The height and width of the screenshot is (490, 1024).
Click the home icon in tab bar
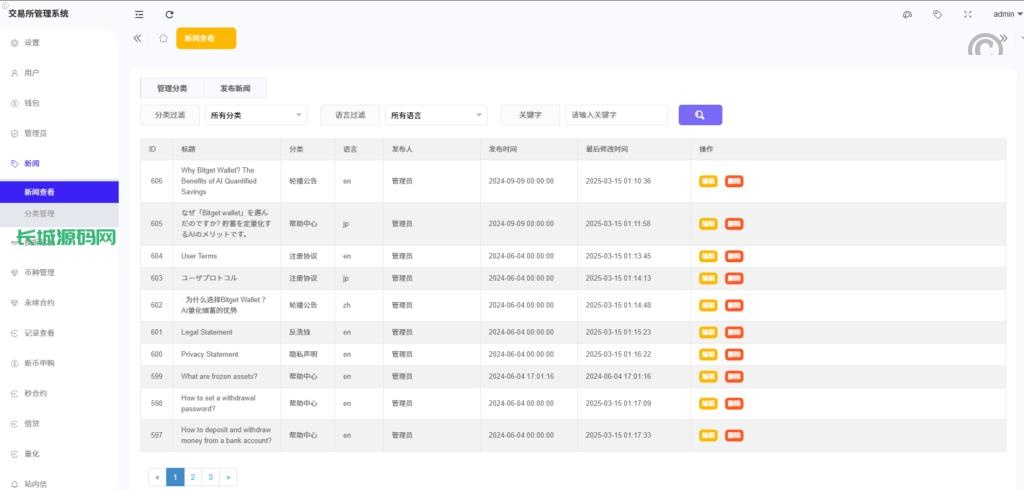coord(163,38)
